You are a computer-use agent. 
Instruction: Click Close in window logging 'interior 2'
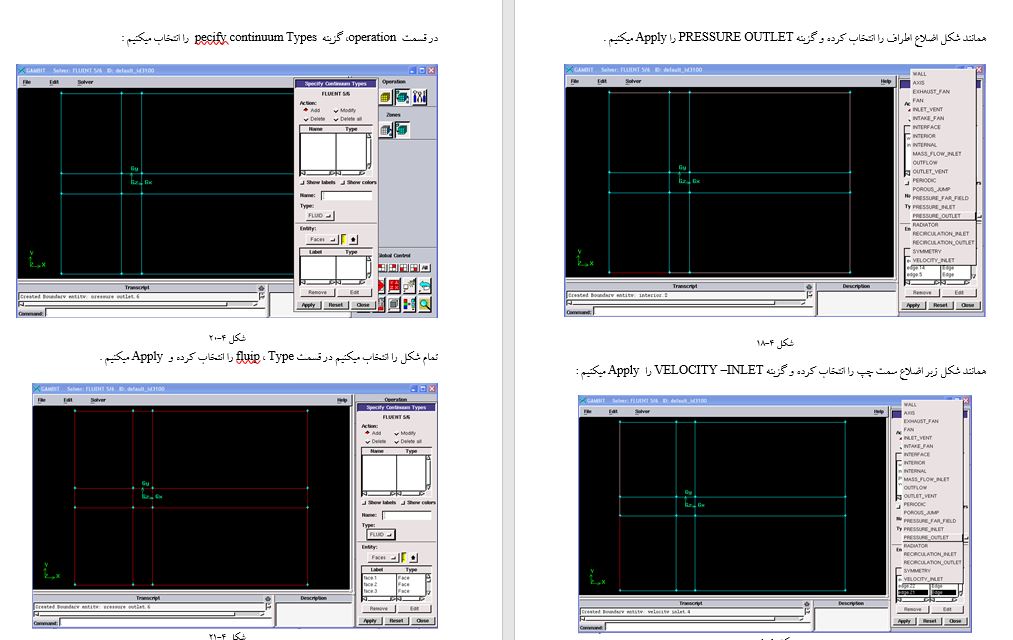[966, 305]
